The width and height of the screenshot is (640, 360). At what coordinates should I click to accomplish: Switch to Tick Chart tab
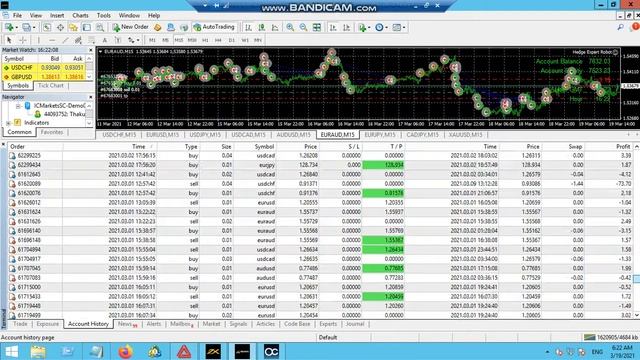pos(51,86)
